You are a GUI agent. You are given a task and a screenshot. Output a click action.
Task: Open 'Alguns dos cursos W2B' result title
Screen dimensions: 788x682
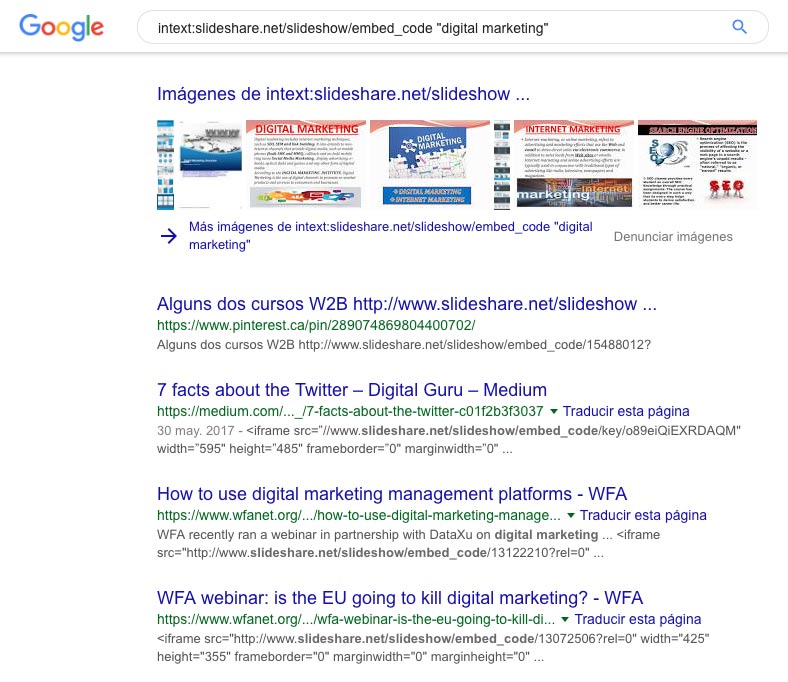coord(406,304)
